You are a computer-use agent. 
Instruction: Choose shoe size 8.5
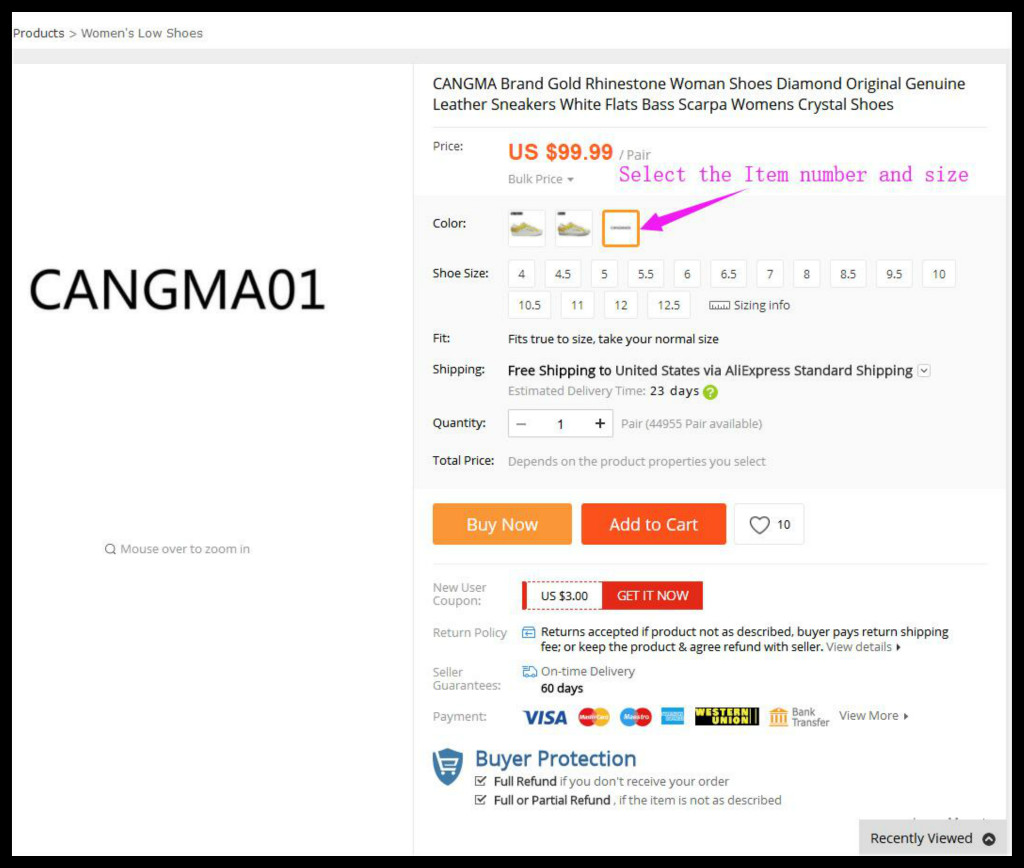pyautogui.click(x=848, y=274)
